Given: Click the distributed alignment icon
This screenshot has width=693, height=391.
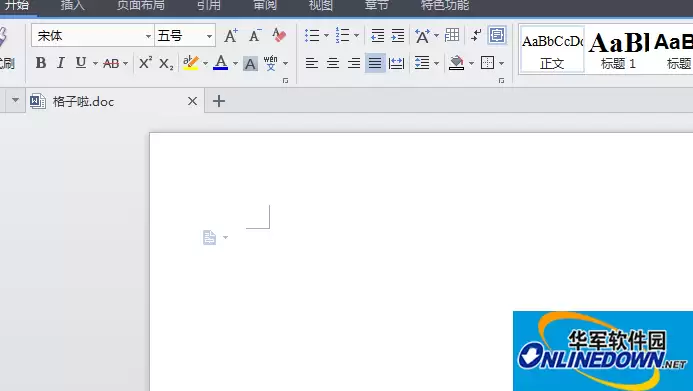Looking at the screenshot, I should [x=396, y=63].
